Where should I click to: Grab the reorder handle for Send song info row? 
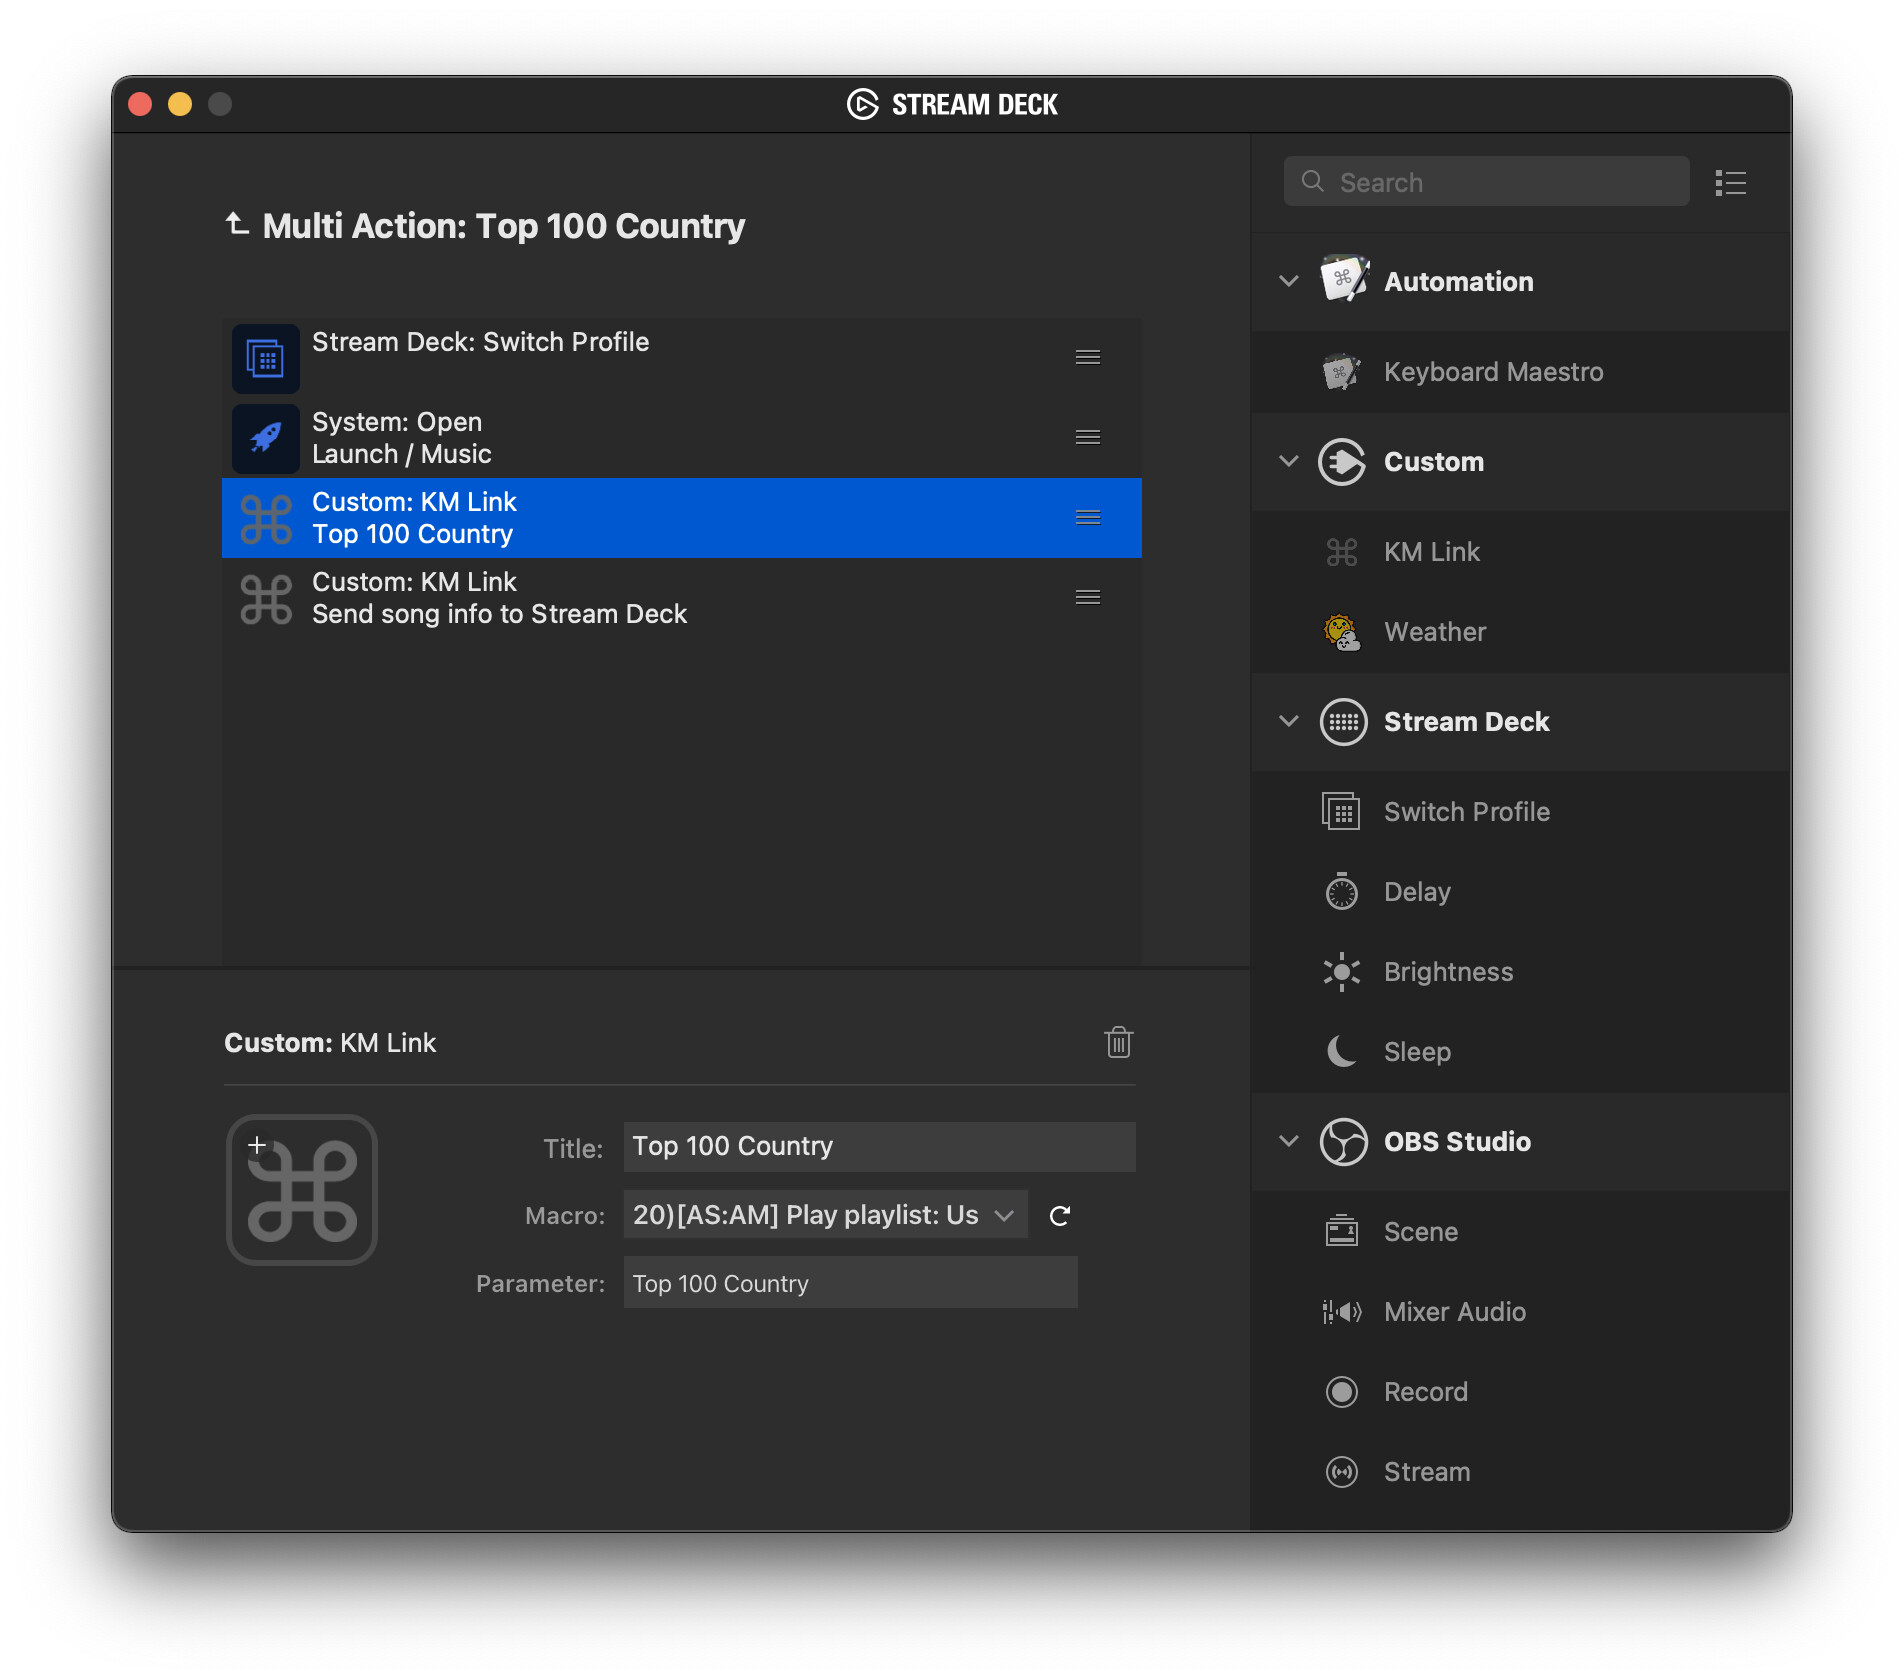tap(1088, 597)
